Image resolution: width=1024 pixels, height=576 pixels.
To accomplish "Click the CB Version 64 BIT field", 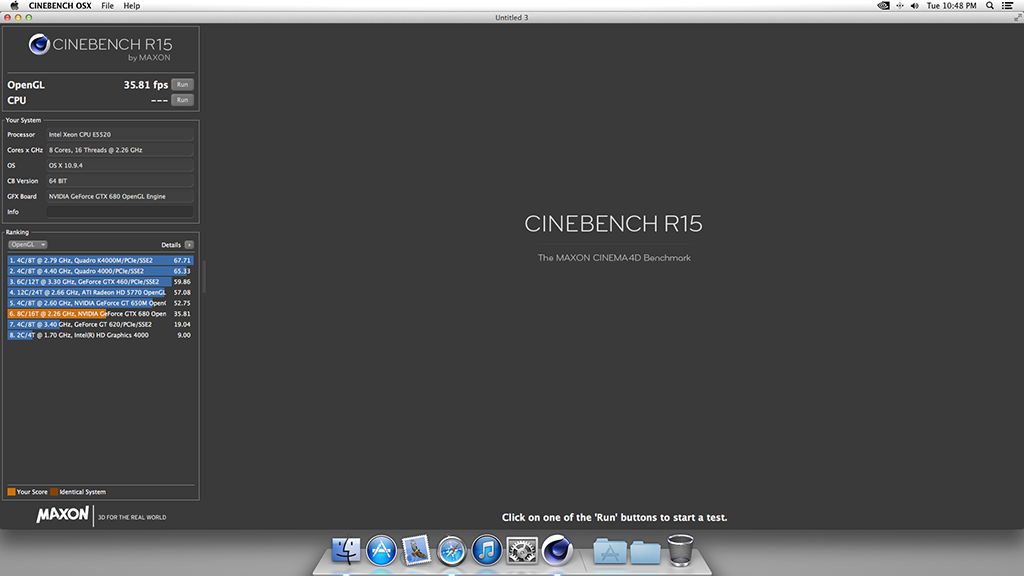I will click(120, 181).
